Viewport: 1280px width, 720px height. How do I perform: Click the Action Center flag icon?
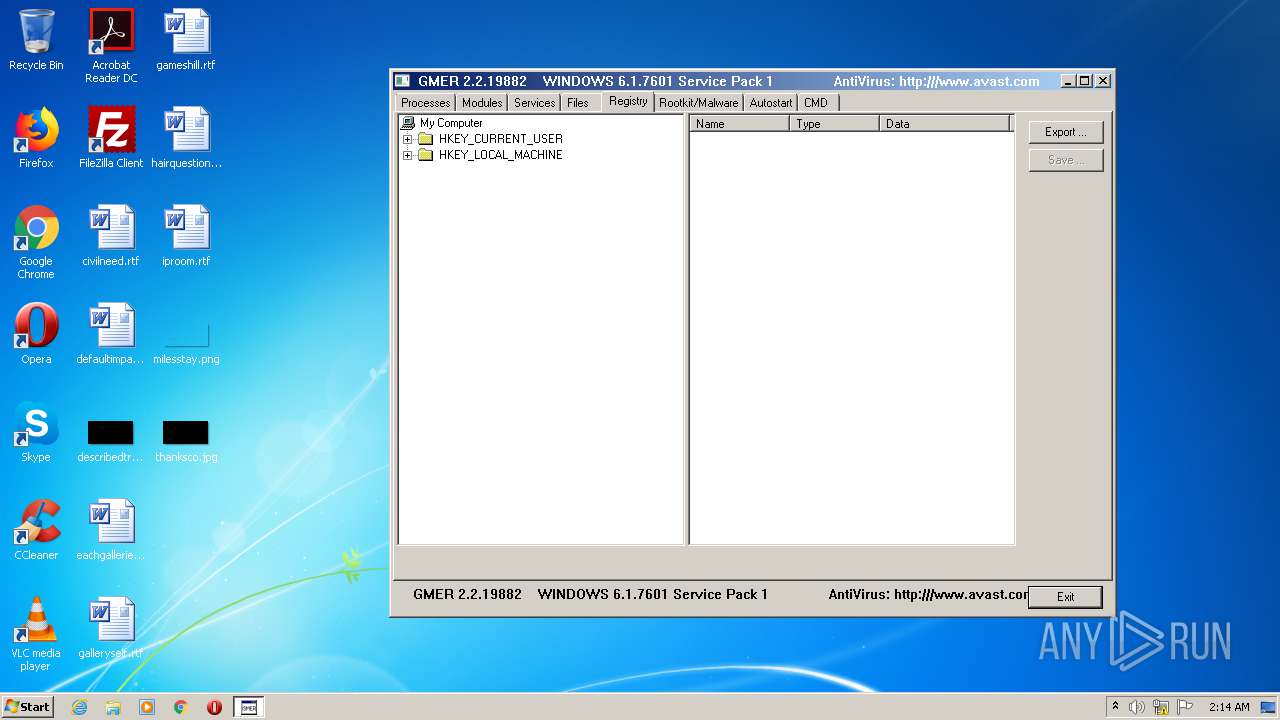pos(1185,707)
